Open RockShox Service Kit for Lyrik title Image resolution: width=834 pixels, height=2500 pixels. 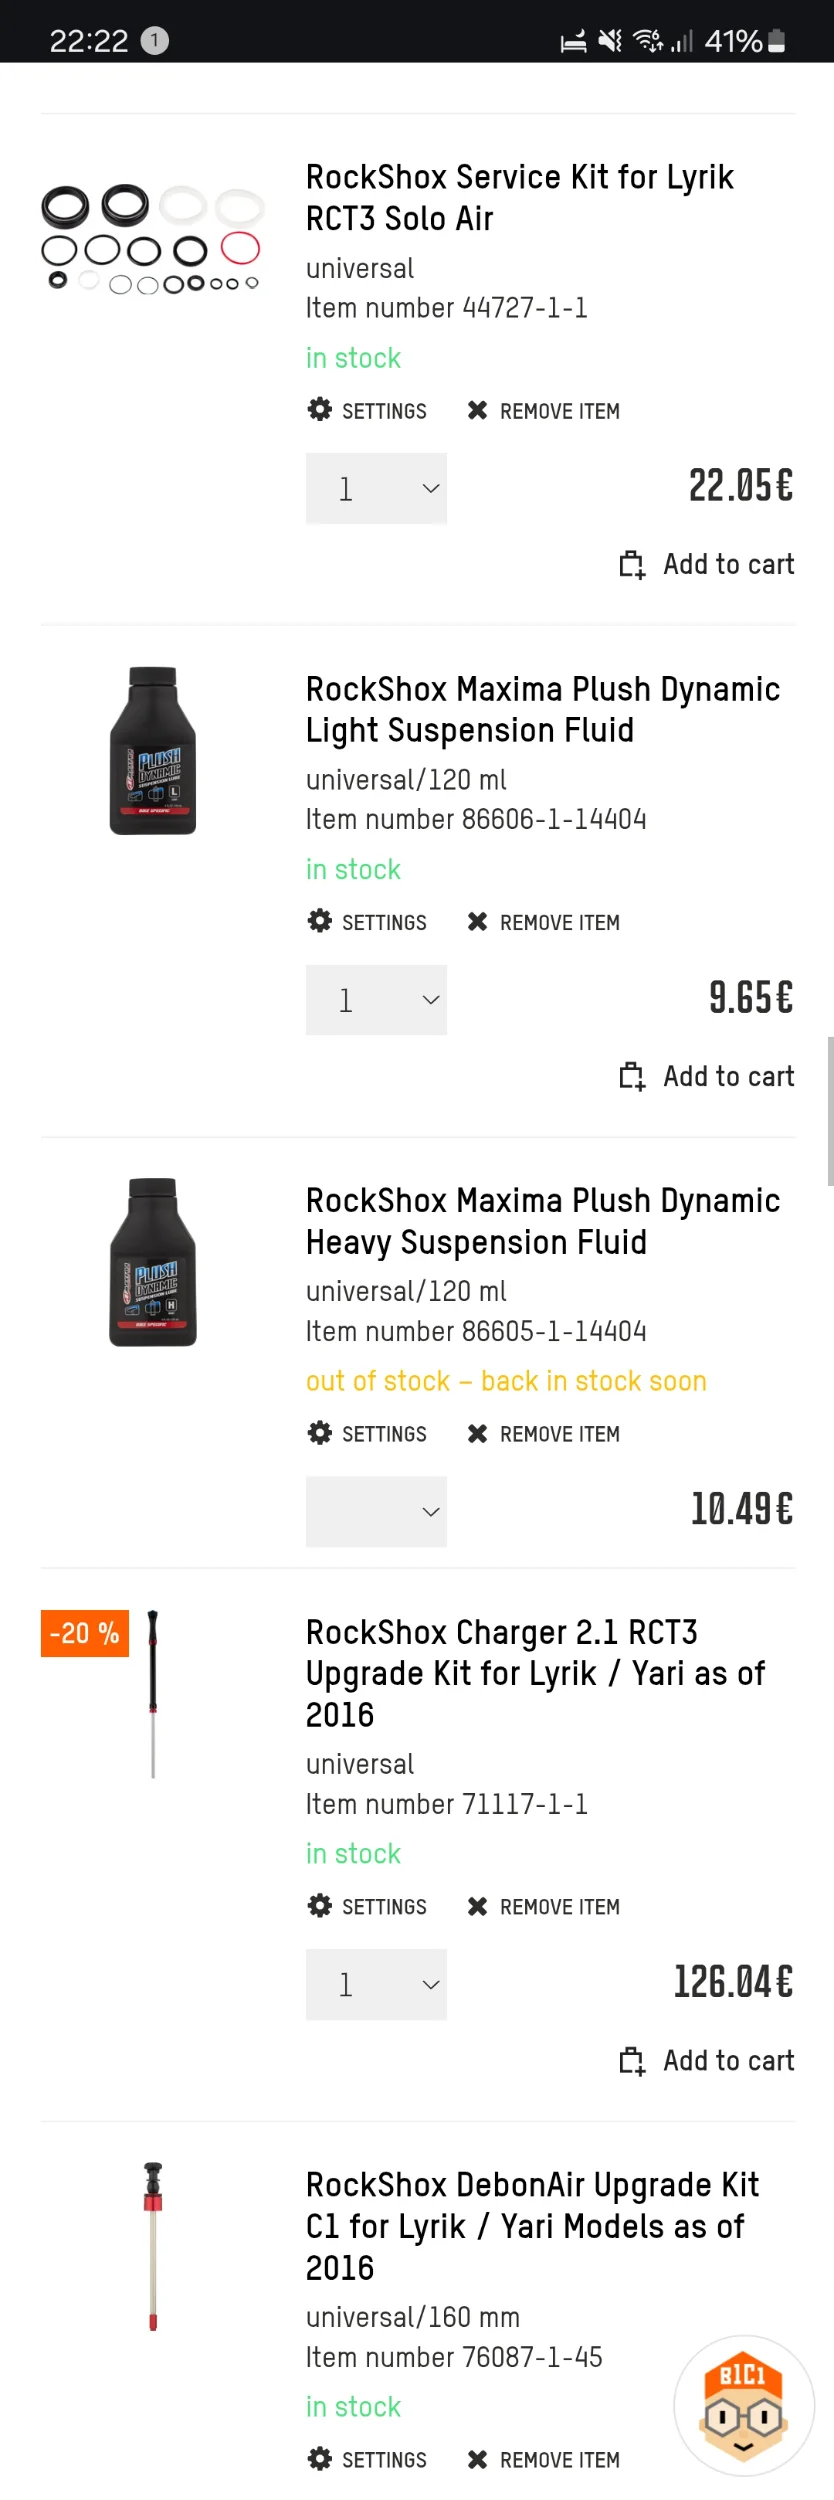pos(519,198)
